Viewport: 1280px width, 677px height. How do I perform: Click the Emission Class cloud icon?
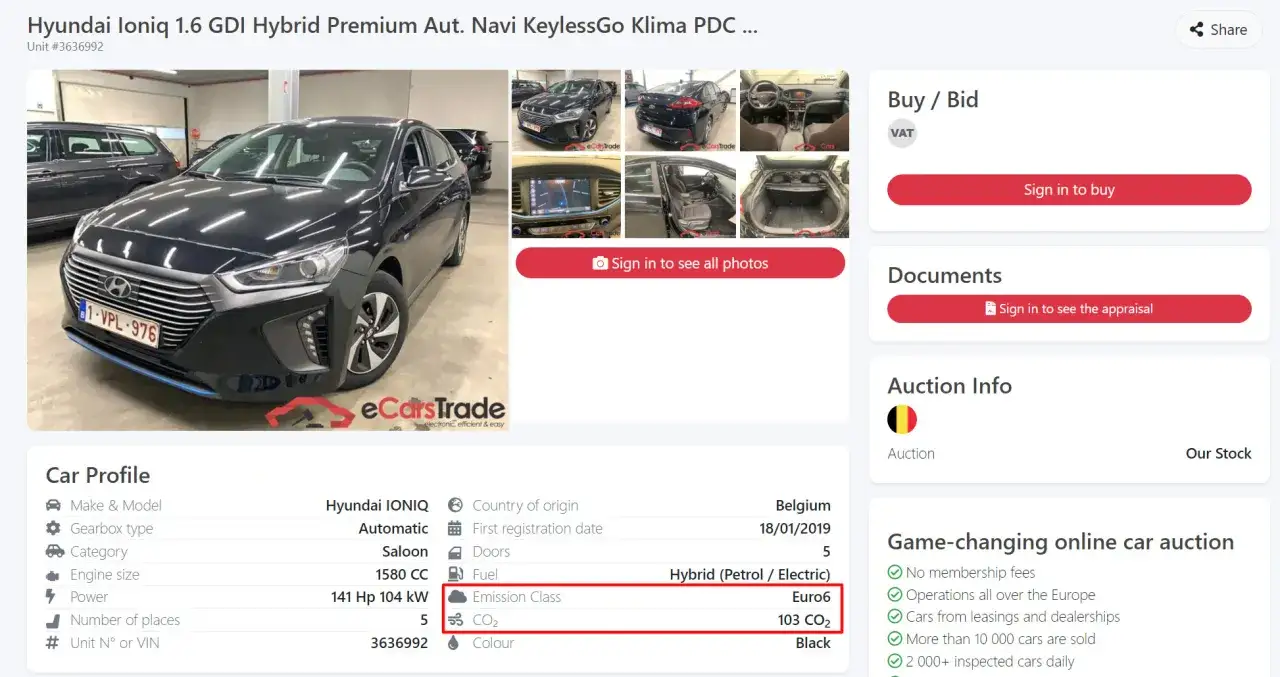tap(456, 597)
